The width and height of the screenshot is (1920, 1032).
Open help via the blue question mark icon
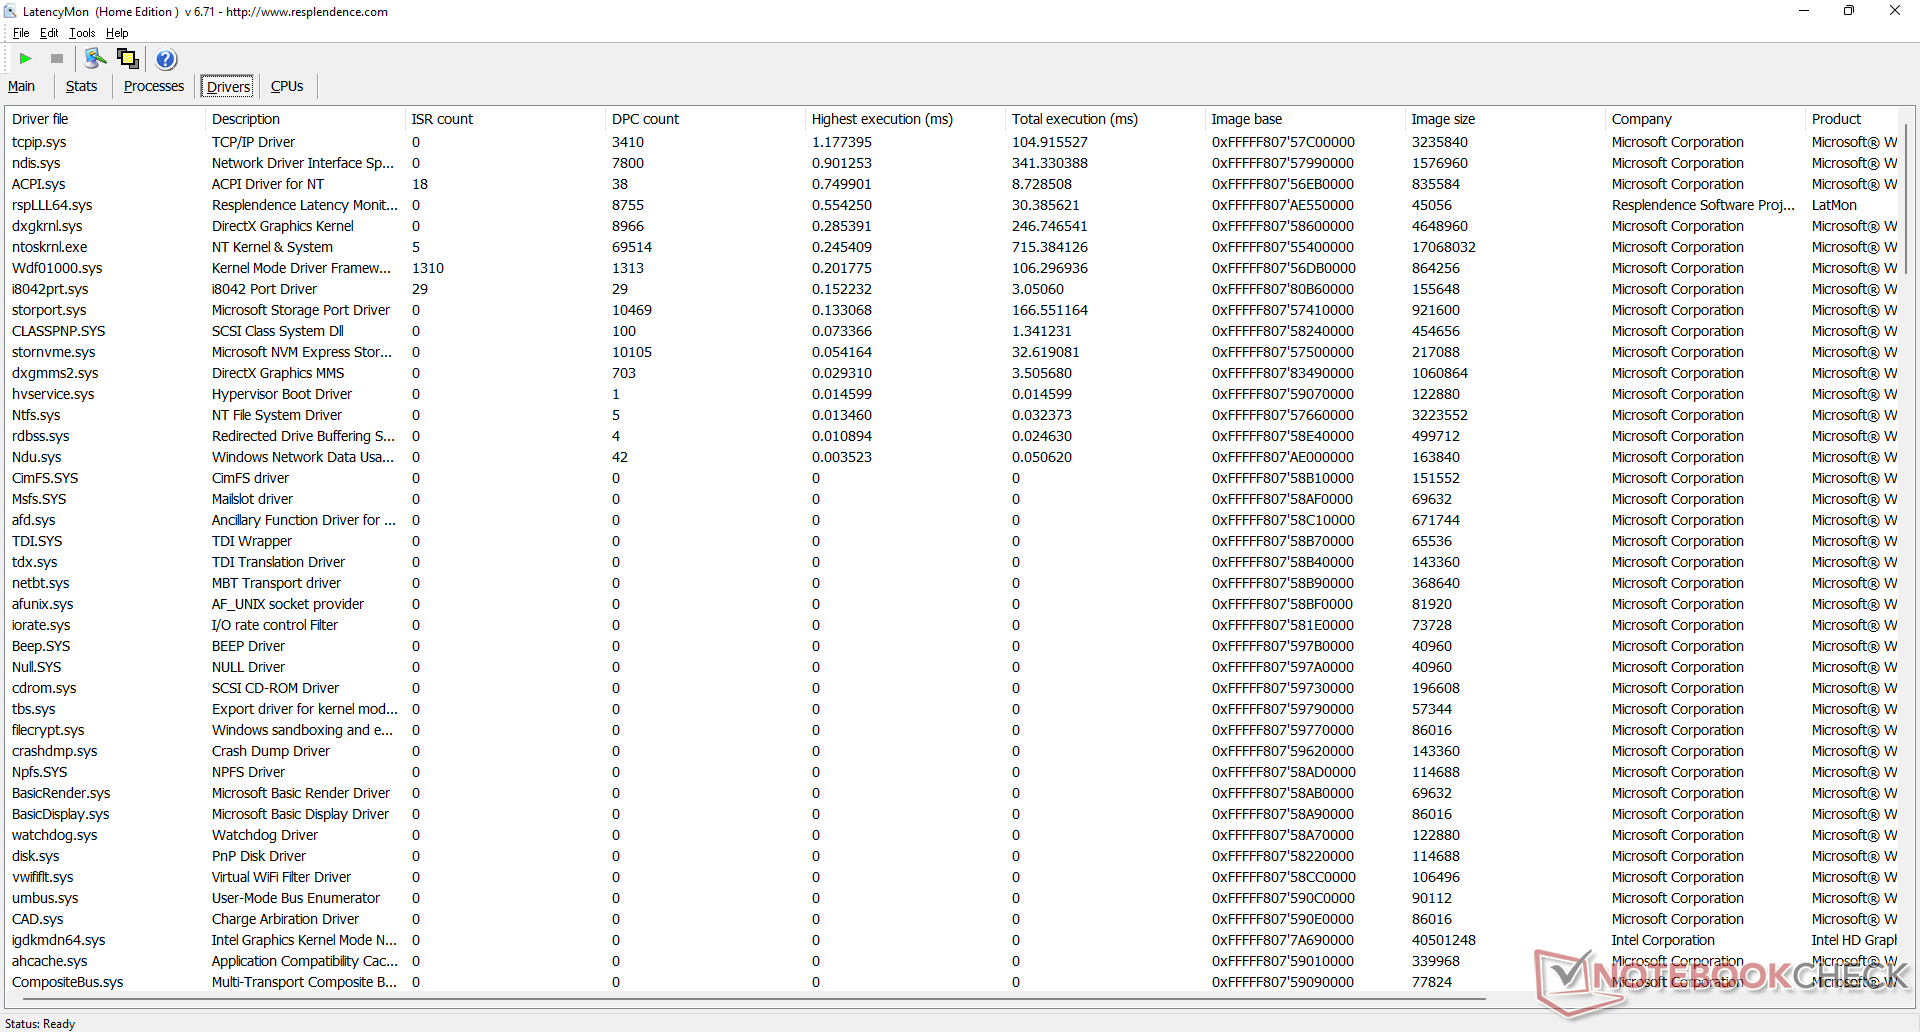click(166, 59)
